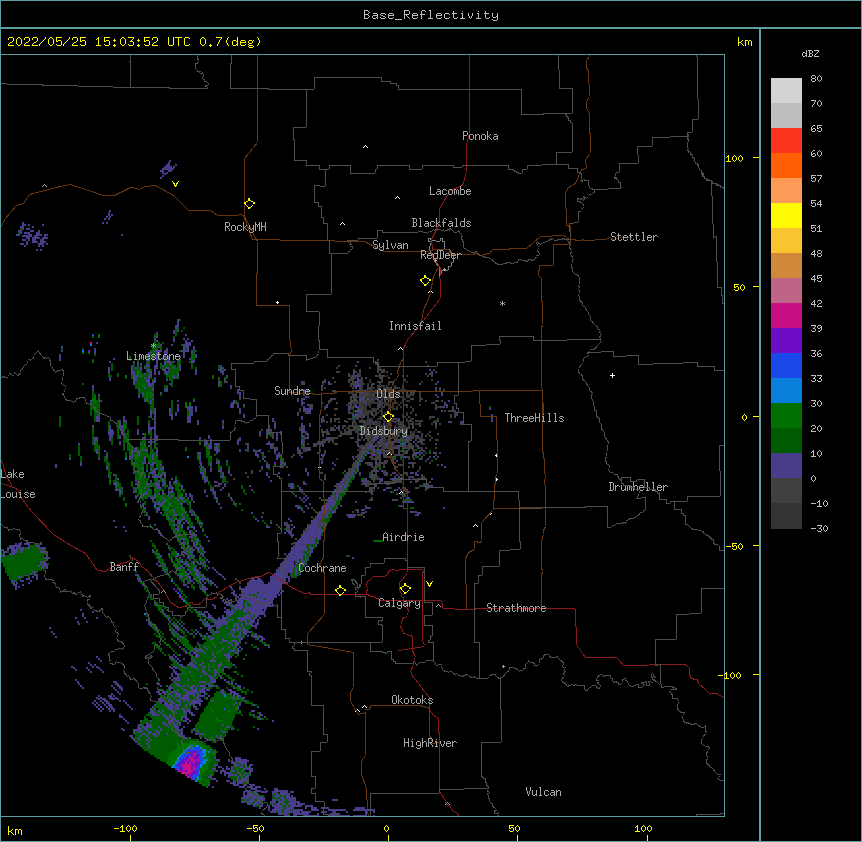Select the yellow diamond marker above the Calgary label

coord(405,589)
